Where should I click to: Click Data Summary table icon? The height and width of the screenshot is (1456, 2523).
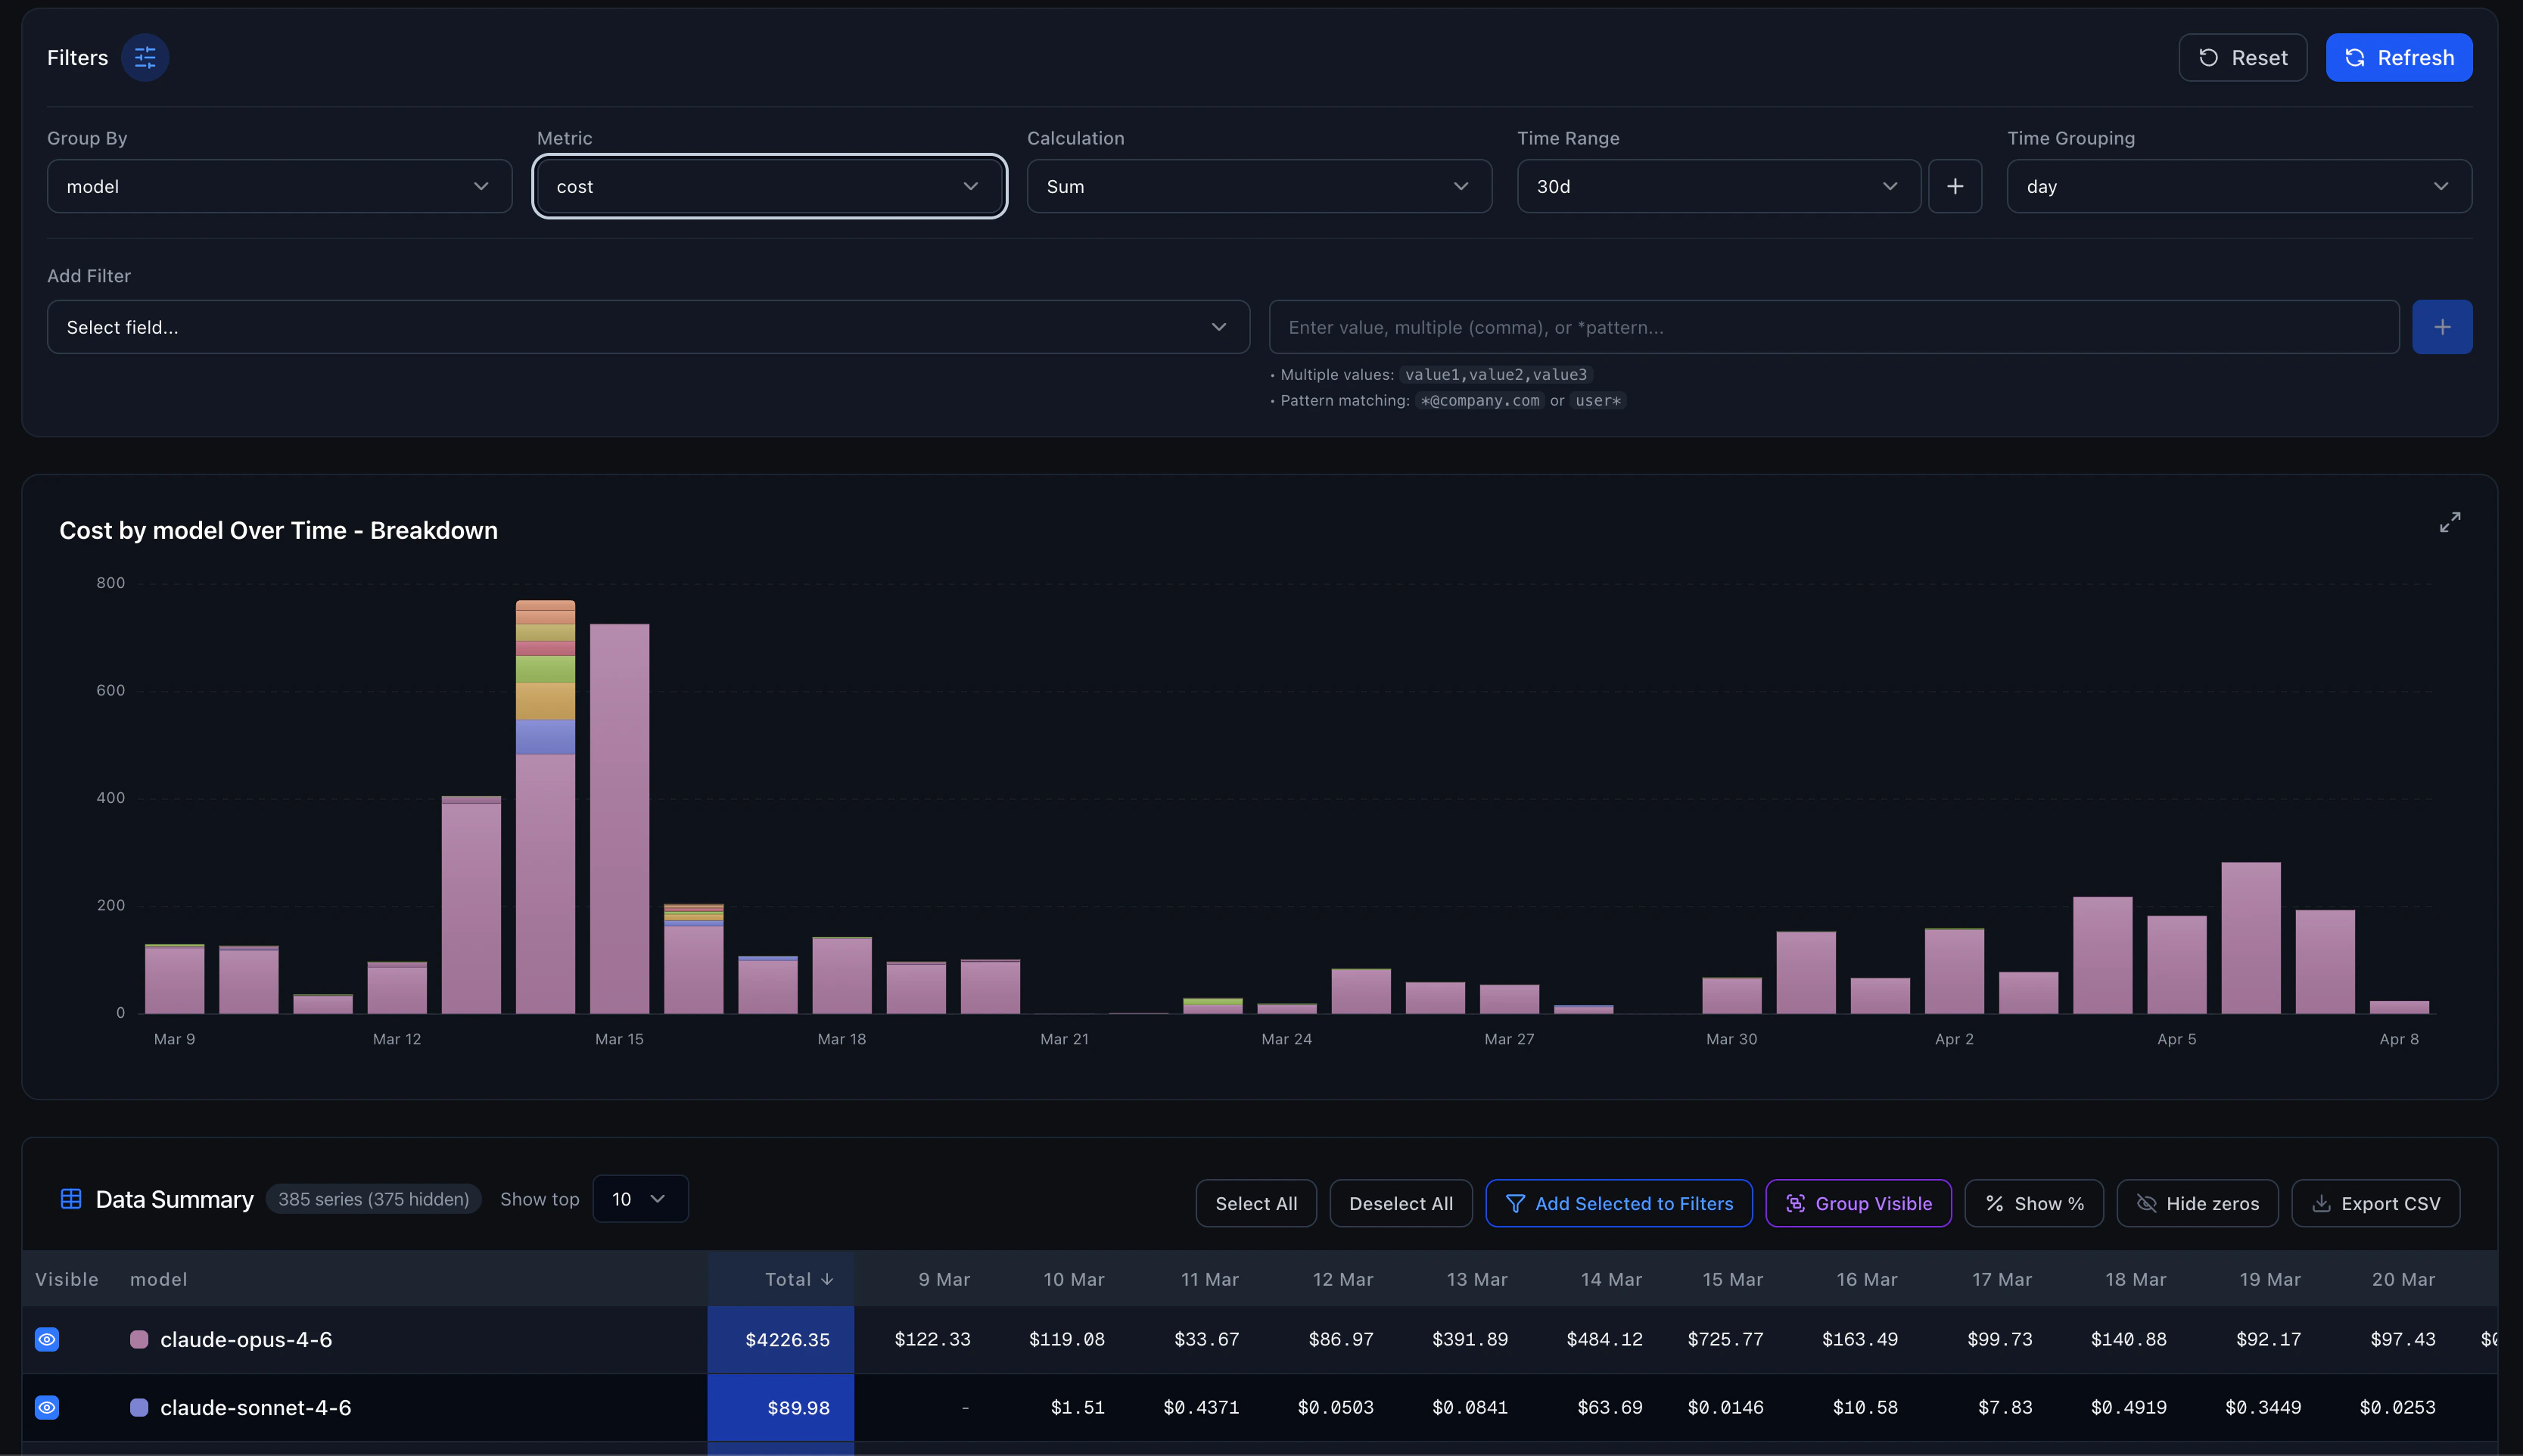71,1198
